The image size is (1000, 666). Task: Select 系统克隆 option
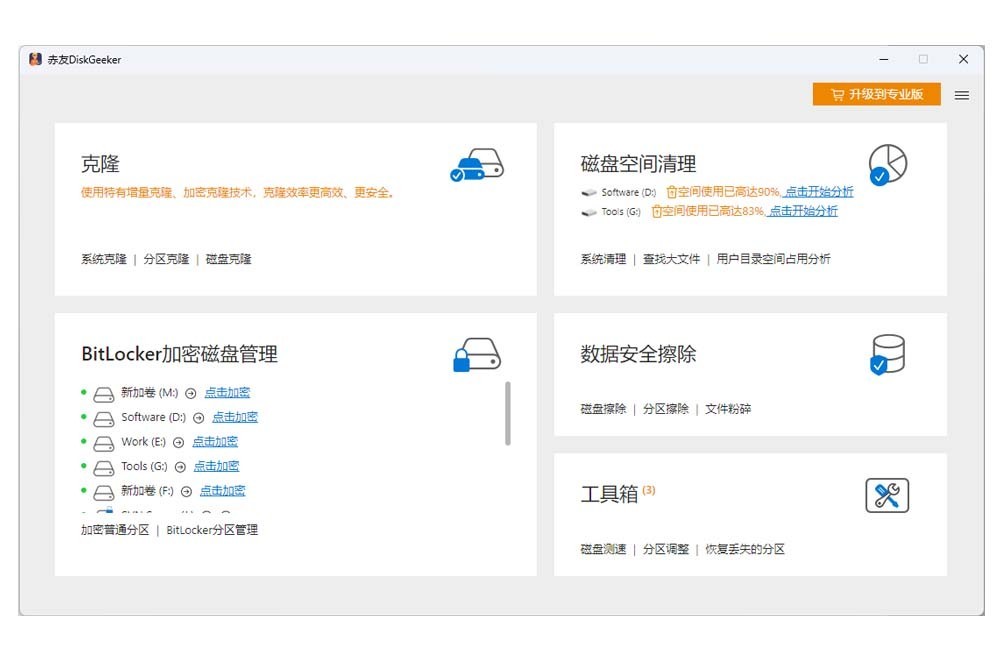tap(103, 259)
